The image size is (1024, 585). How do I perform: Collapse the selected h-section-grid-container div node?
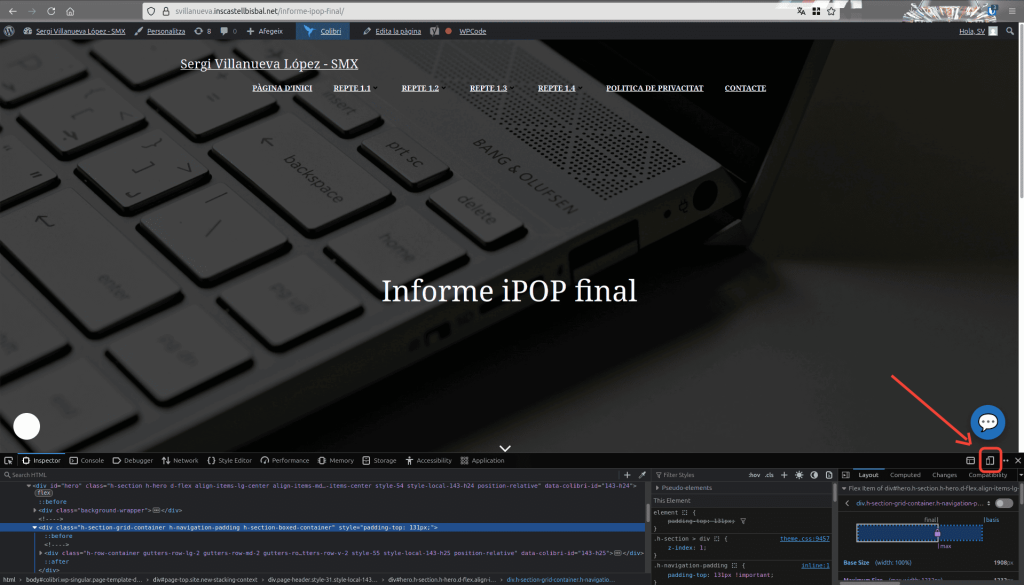tap(34, 527)
